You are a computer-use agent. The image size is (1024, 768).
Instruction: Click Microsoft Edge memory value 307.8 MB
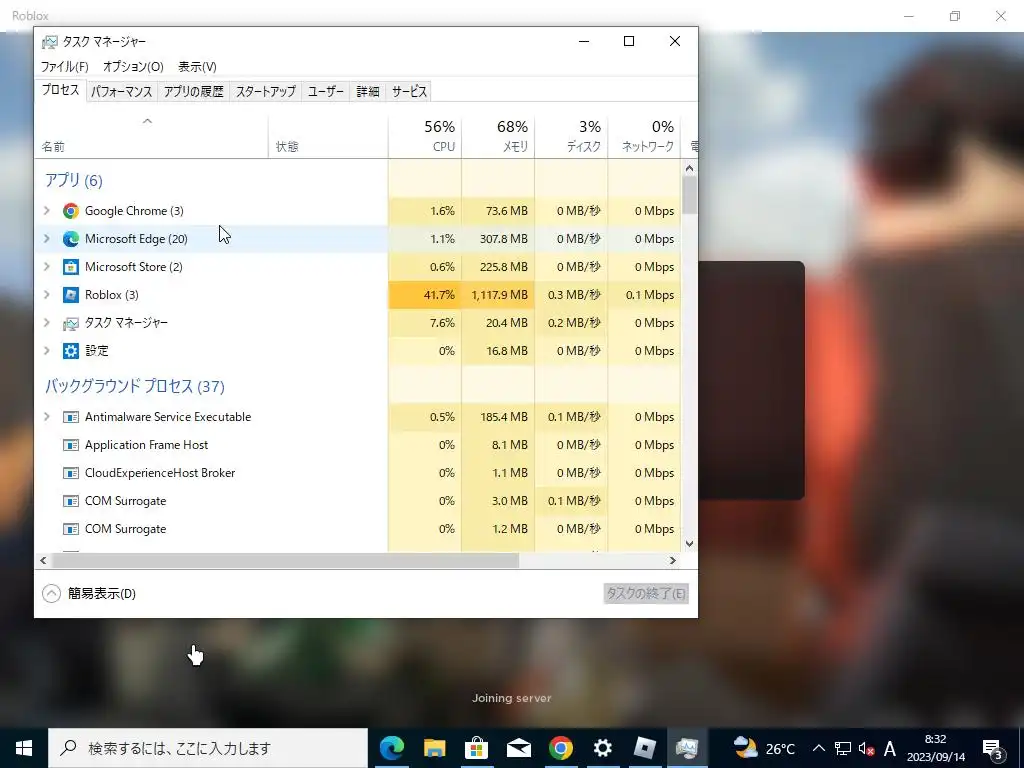pos(498,239)
